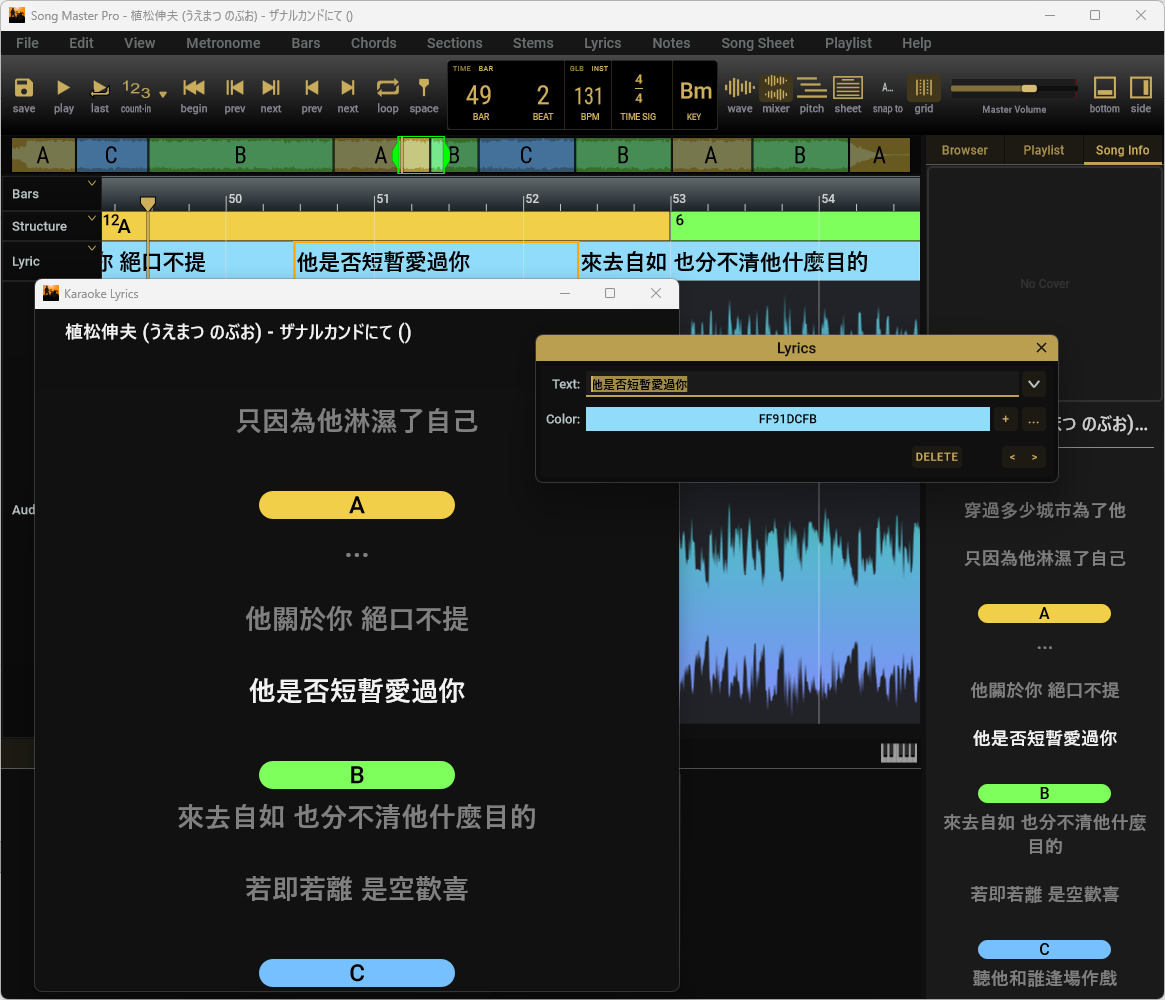Expand the Lyrics text dropdown arrow

click(1033, 384)
